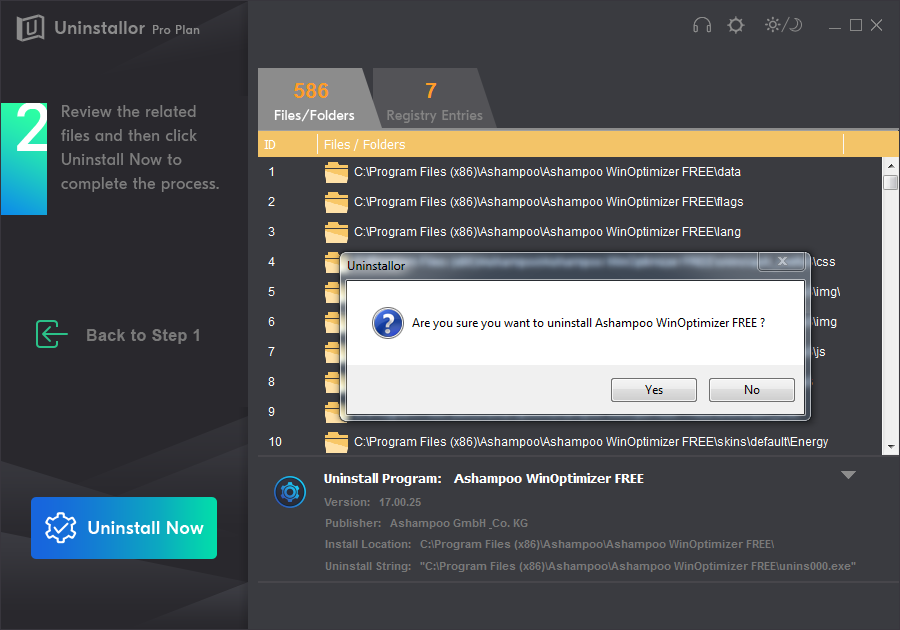
Task: Minimize the Uninstallor window
Action: click(835, 26)
